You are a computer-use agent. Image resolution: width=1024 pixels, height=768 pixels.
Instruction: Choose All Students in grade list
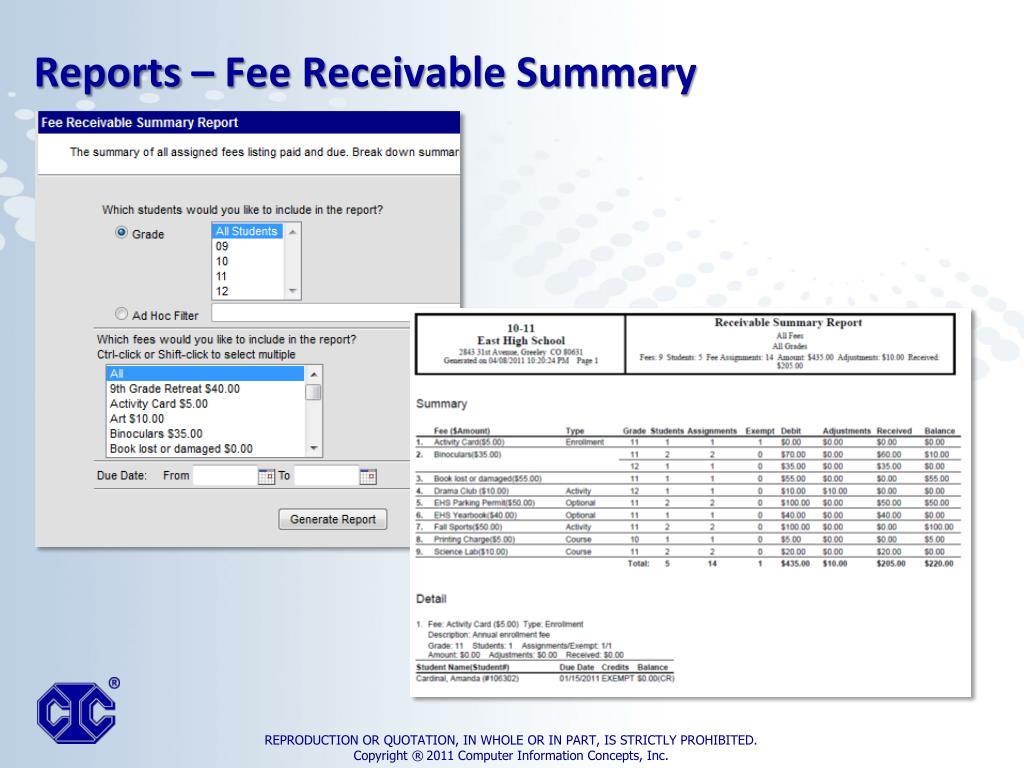(247, 231)
